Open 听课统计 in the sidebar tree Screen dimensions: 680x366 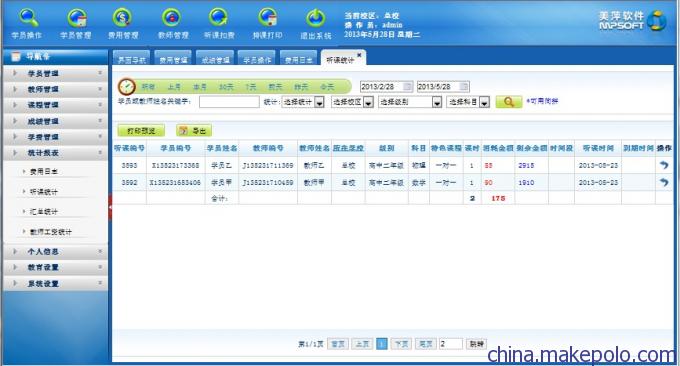tap(44, 192)
